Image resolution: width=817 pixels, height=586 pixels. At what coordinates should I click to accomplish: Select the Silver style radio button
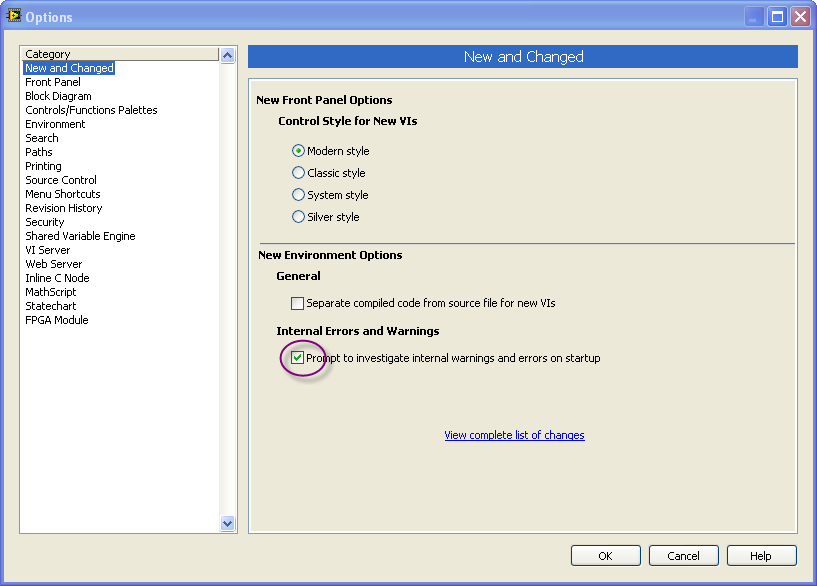(x=298, y=217)
